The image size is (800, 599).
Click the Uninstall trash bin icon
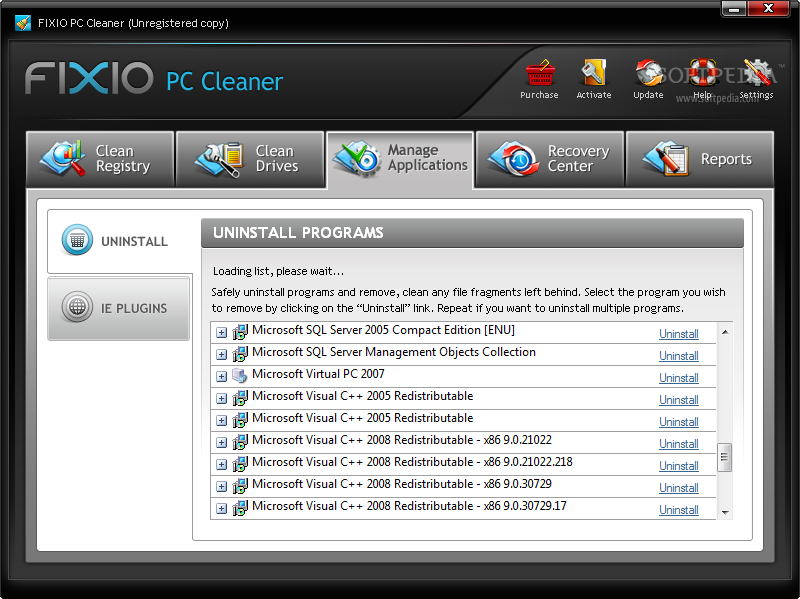pyautogui.click(x=77, y=240)
